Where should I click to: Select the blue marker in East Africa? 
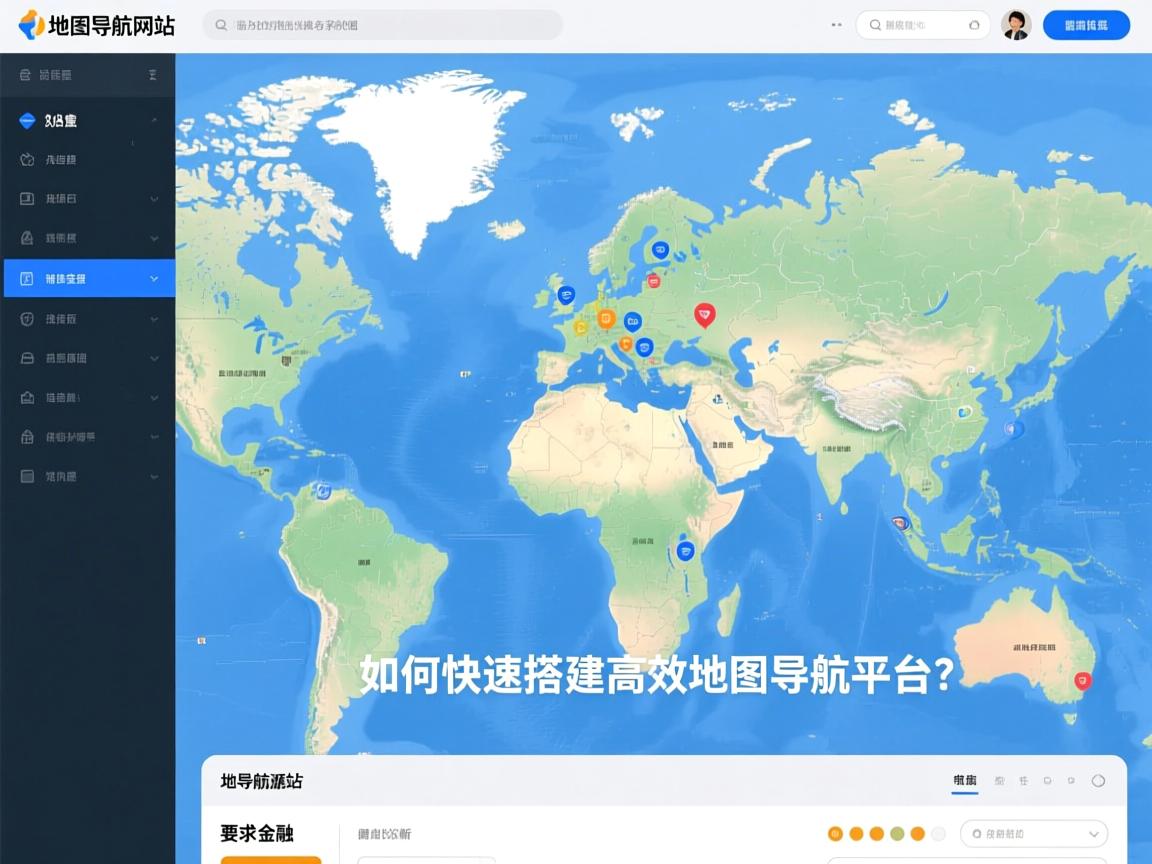point(685,550)
